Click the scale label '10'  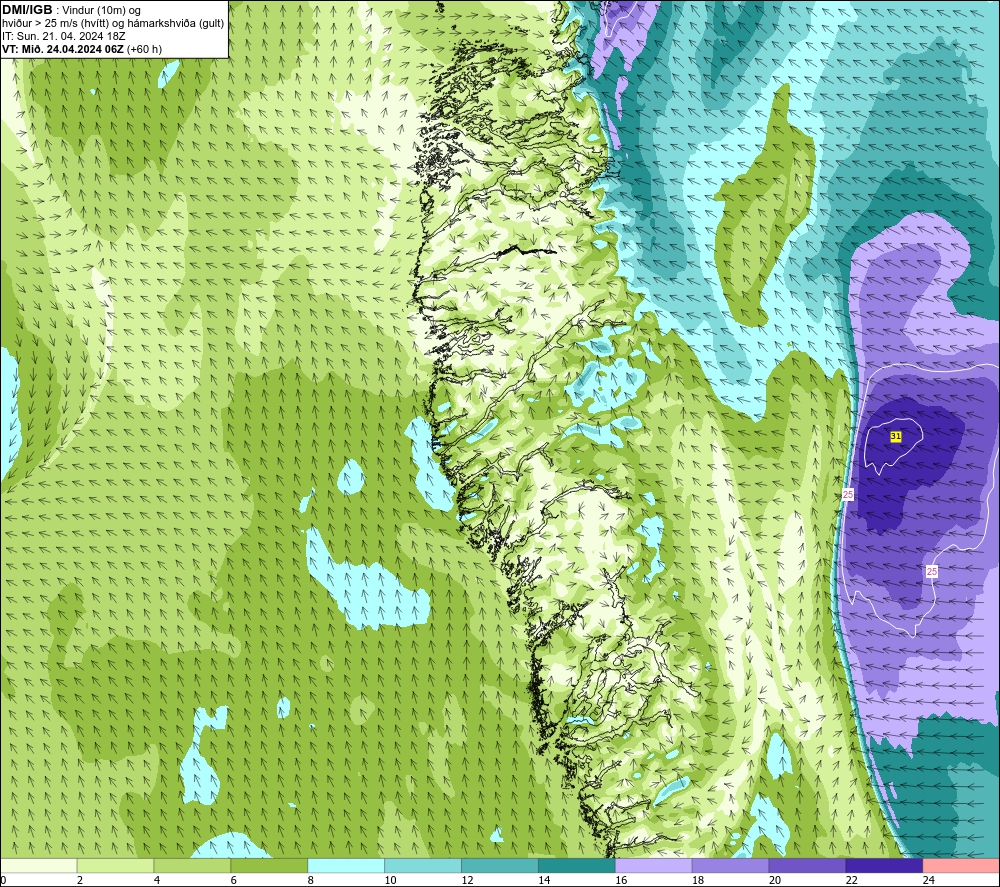[x=390, y=880]
